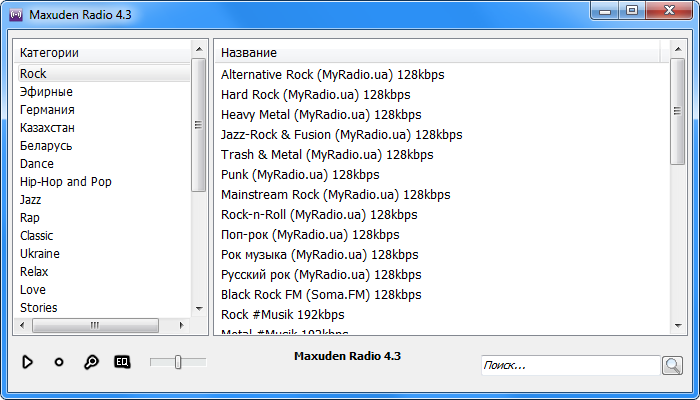The width and height of the screenshot is (700, 400).
Task: Select Jazz-Rock & Fusion (MyRadio.ua) station
Action: click(x=342, y=134)
